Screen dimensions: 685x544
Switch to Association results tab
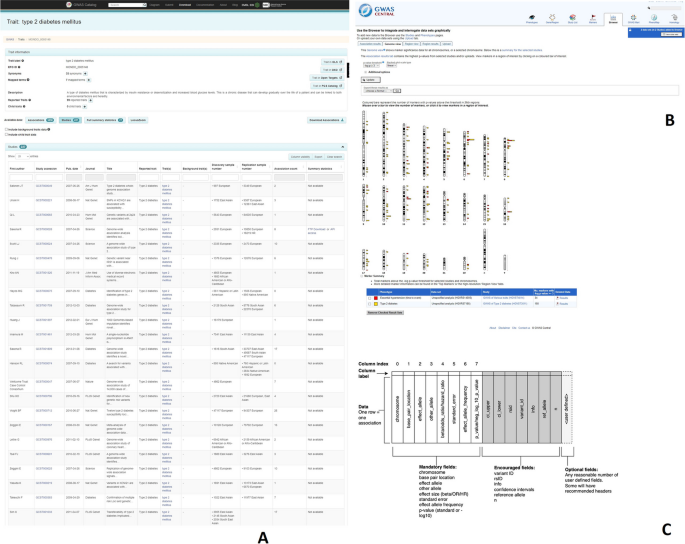[370, 44]
